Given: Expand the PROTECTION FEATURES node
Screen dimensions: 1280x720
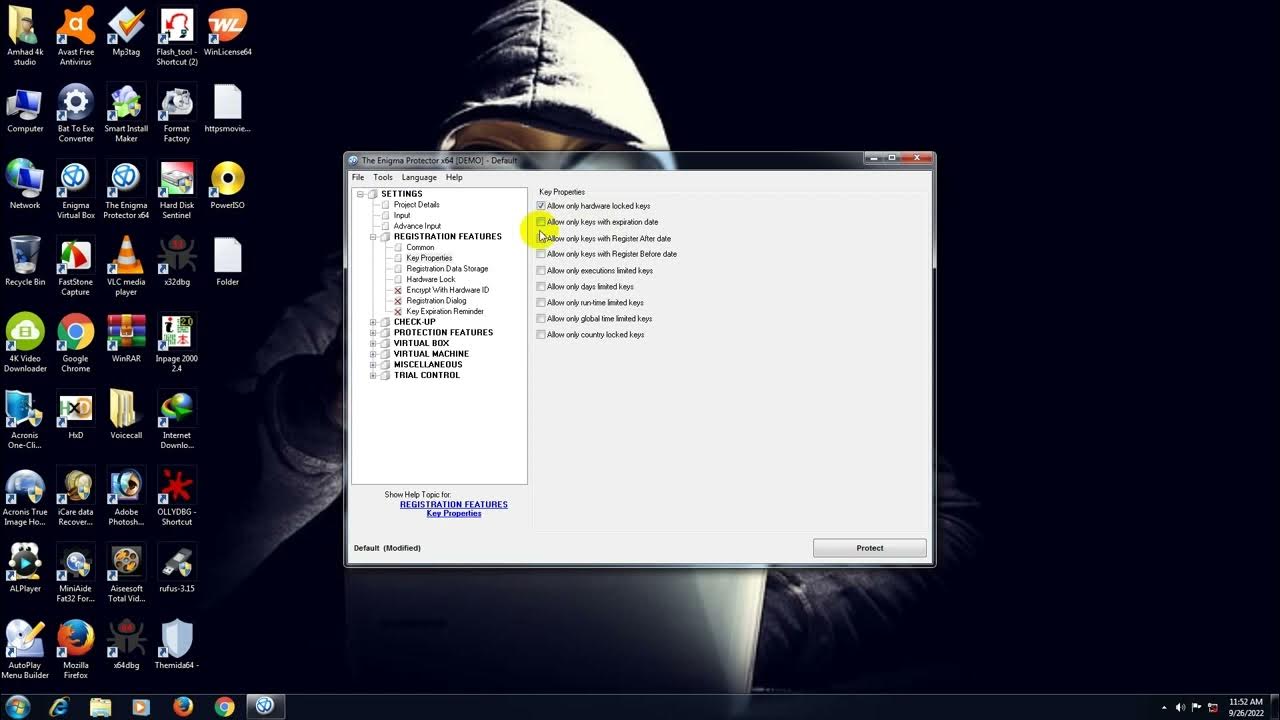Looking at the screenshot, I should 373,333.
